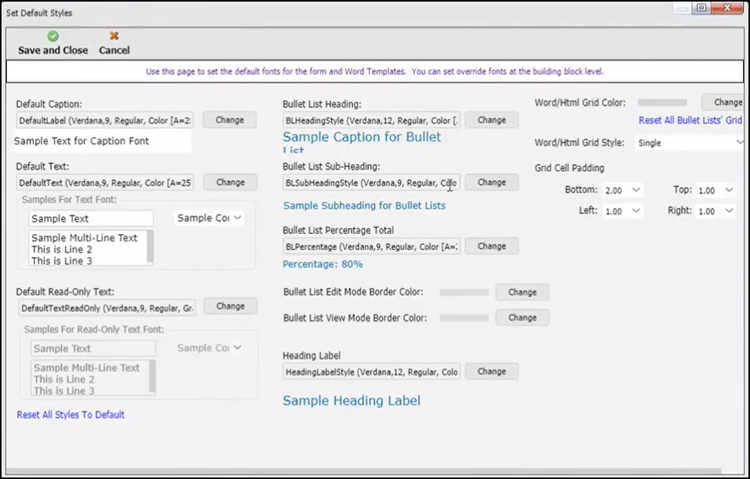The width and height of the screenshot is (750, 479).
Task: Open the Word/Html Grid Style dropdown
Action: tap(739, 143)
